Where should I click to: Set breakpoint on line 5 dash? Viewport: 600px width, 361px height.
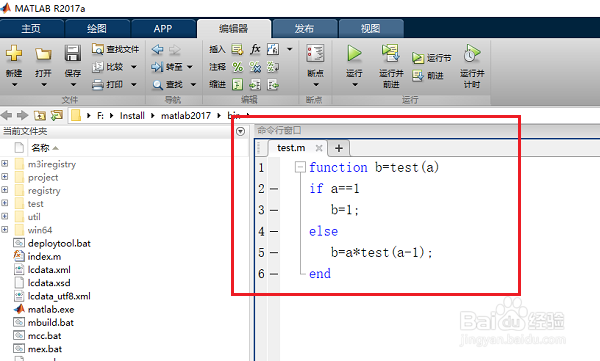[274, 253]
